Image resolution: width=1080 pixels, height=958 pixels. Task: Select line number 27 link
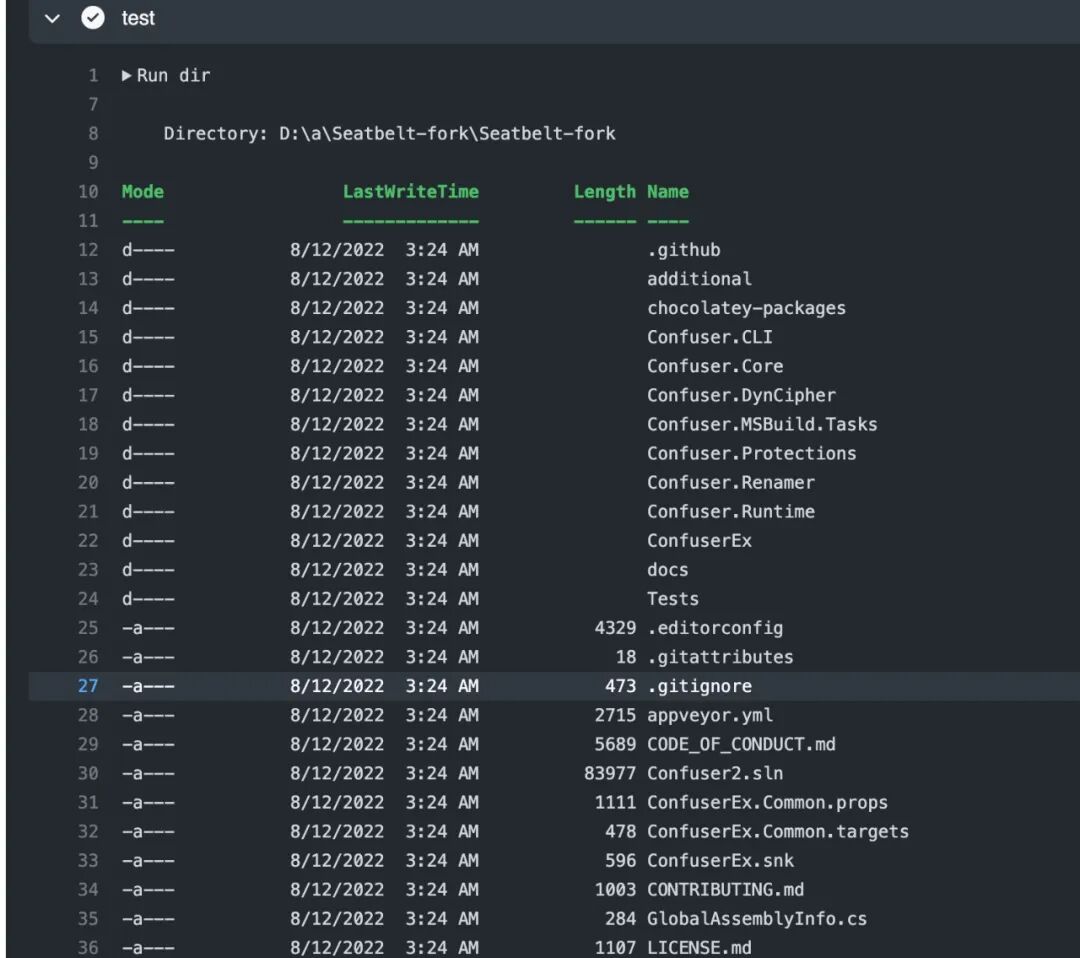click(x=88, y=686)
